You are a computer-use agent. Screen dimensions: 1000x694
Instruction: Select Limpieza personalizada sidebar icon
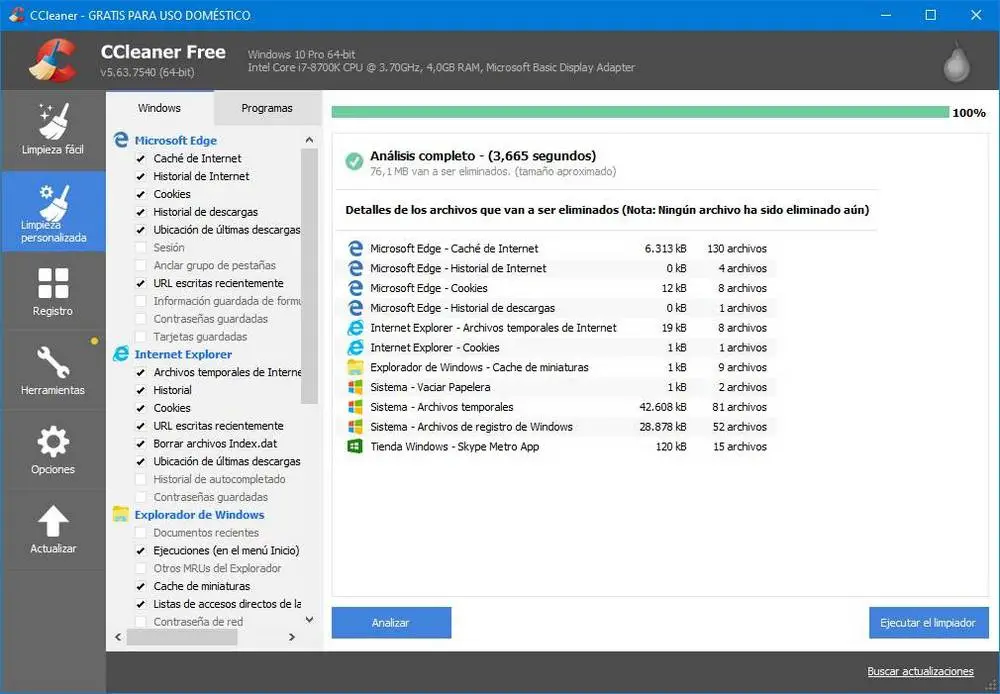[54, 202]
